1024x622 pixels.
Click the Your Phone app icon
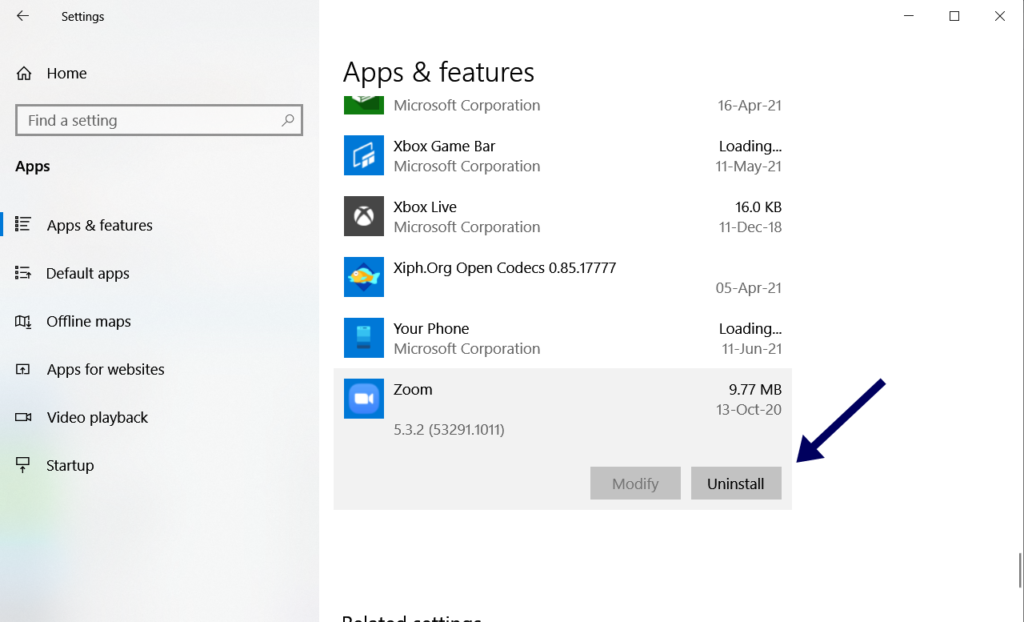[x=363, y=337]
